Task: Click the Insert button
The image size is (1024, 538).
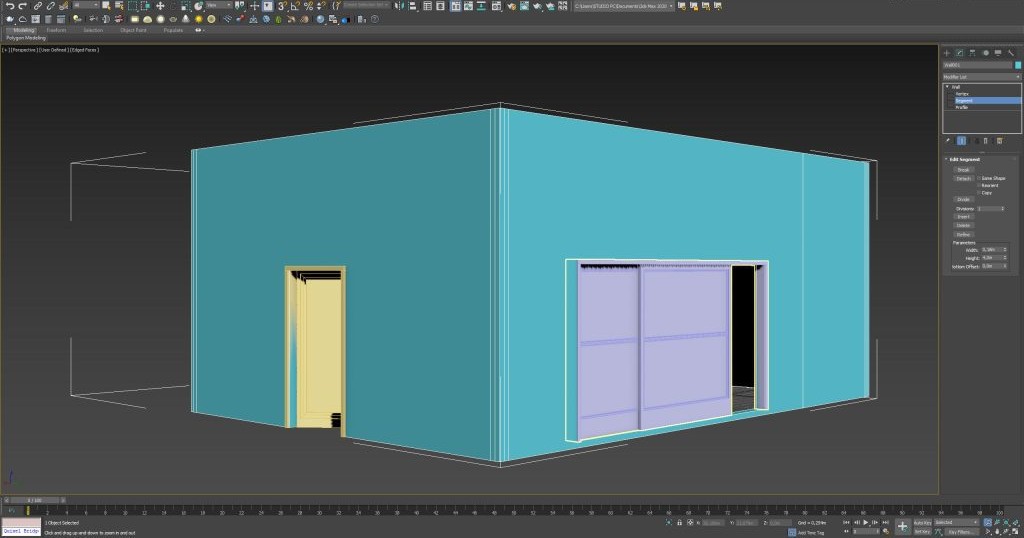Action: click(963, 217)
